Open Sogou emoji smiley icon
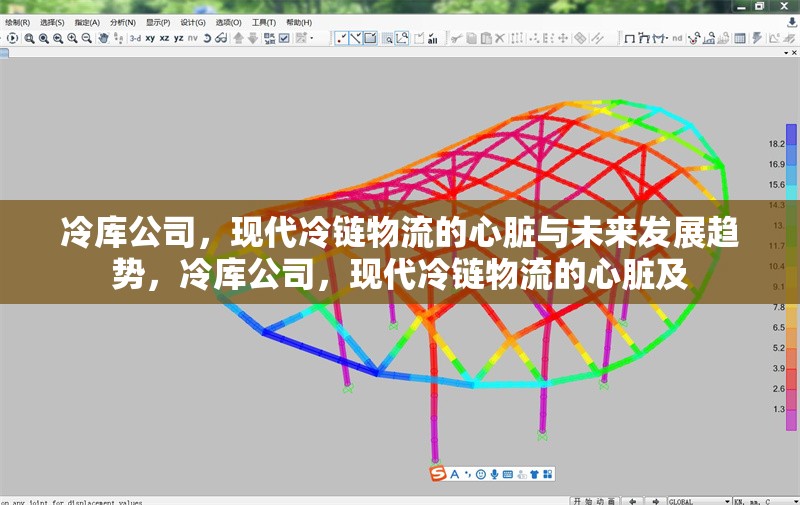 click(x=481, y=474)
